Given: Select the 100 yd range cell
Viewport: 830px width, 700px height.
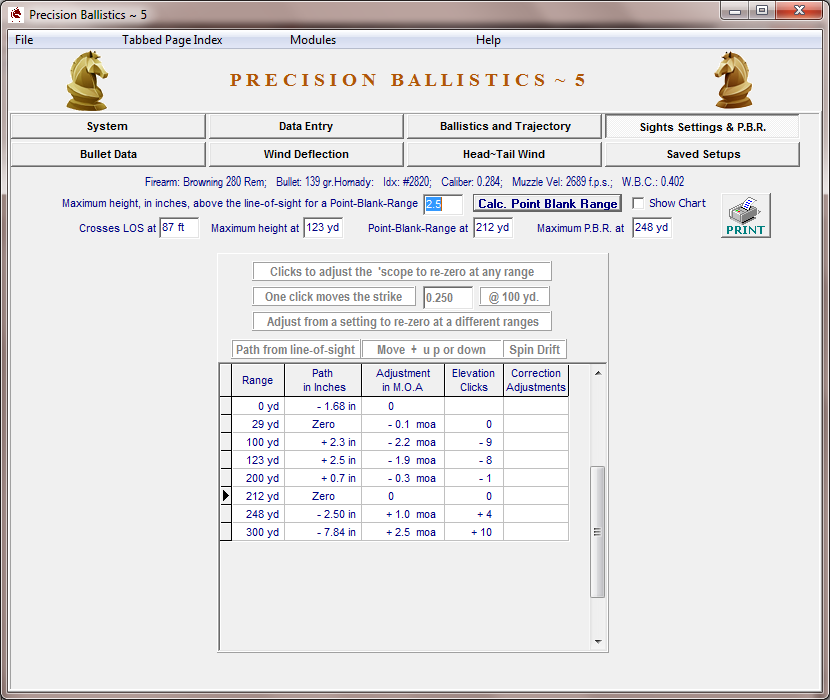Looking at the screenshot, I should coord(258,442).
